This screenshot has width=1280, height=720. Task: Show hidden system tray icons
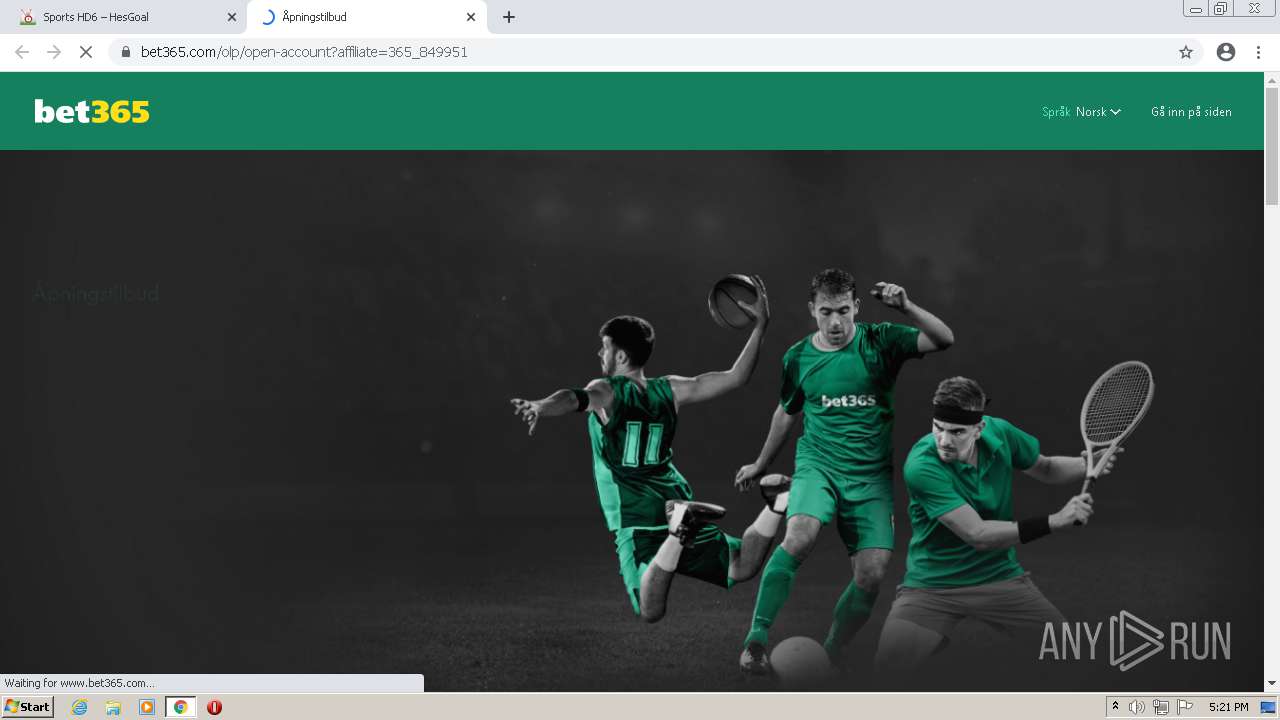coord(1115,707)
